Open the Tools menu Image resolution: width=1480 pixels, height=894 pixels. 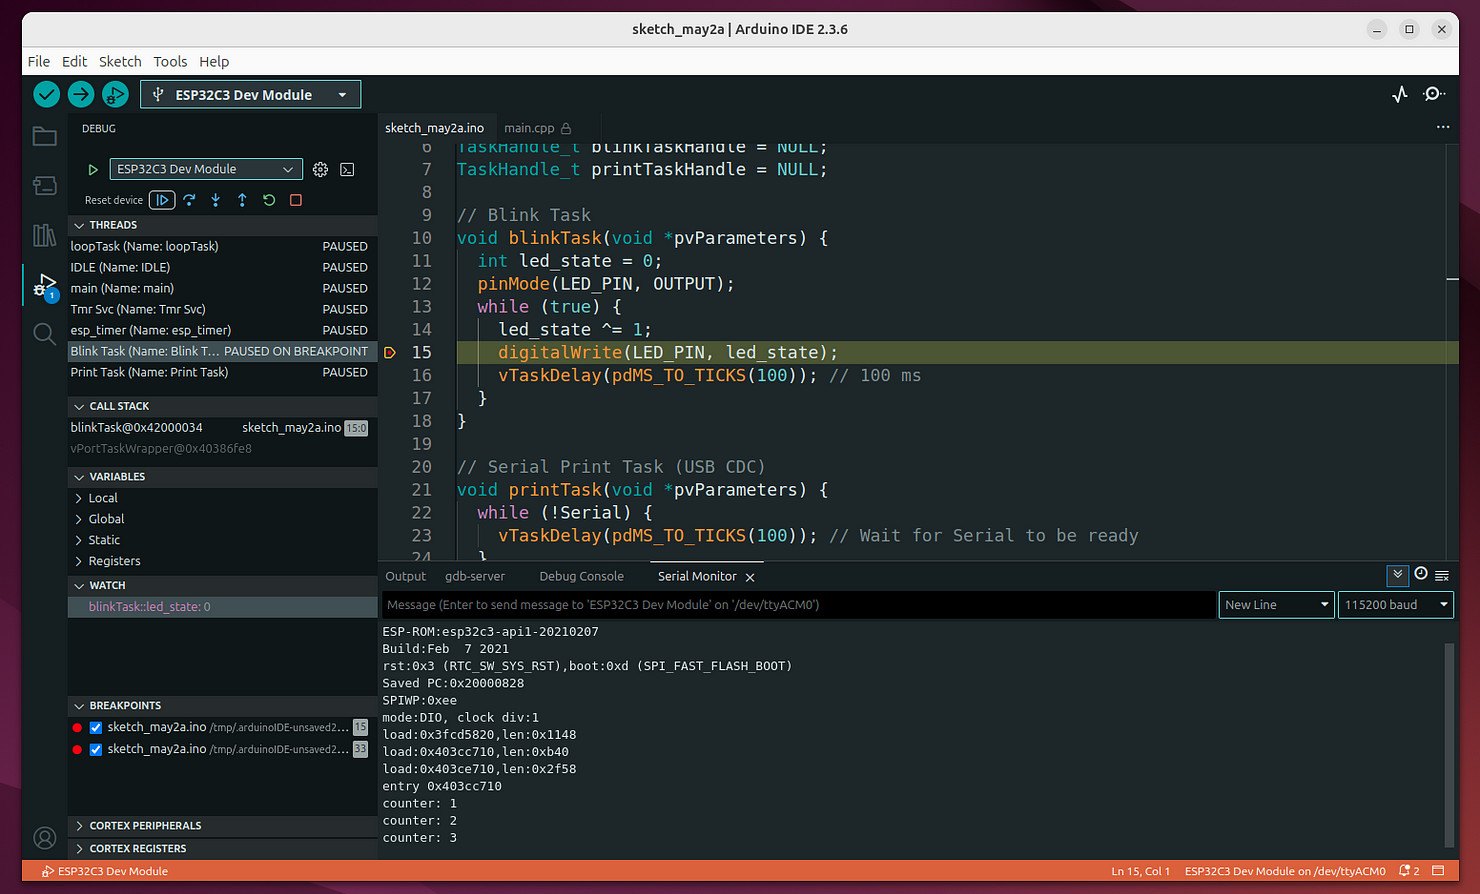tap(170, 61)
